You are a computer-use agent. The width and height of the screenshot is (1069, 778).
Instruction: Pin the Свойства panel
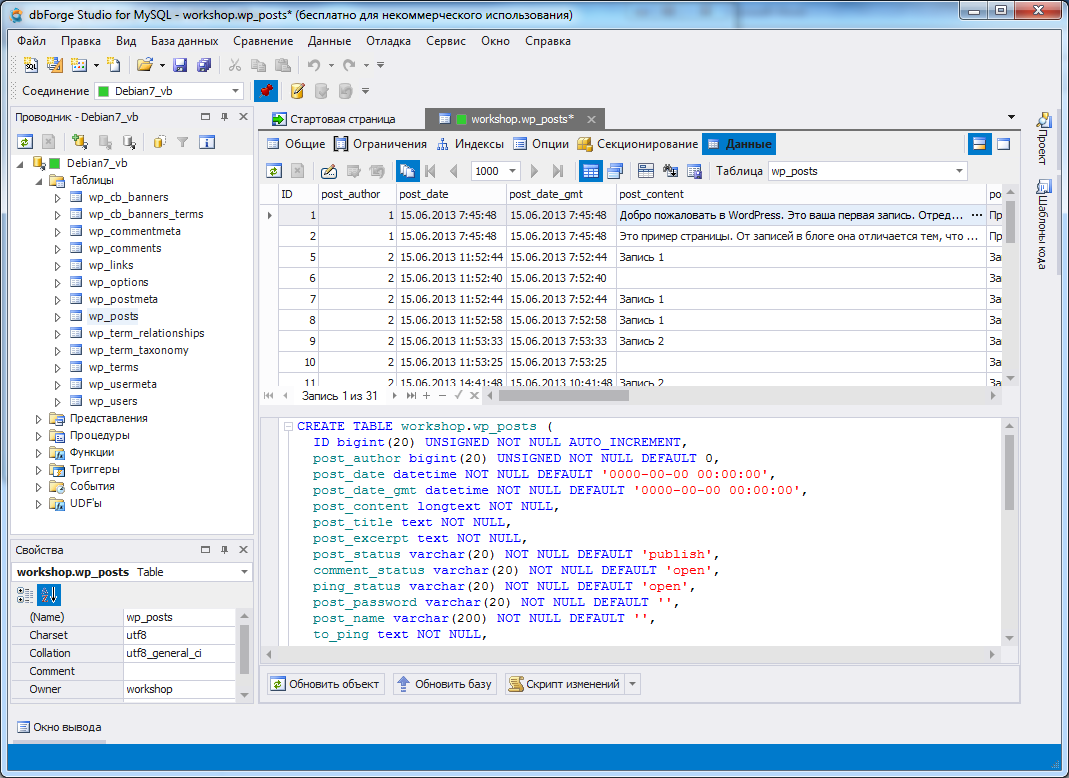[224, 550]
